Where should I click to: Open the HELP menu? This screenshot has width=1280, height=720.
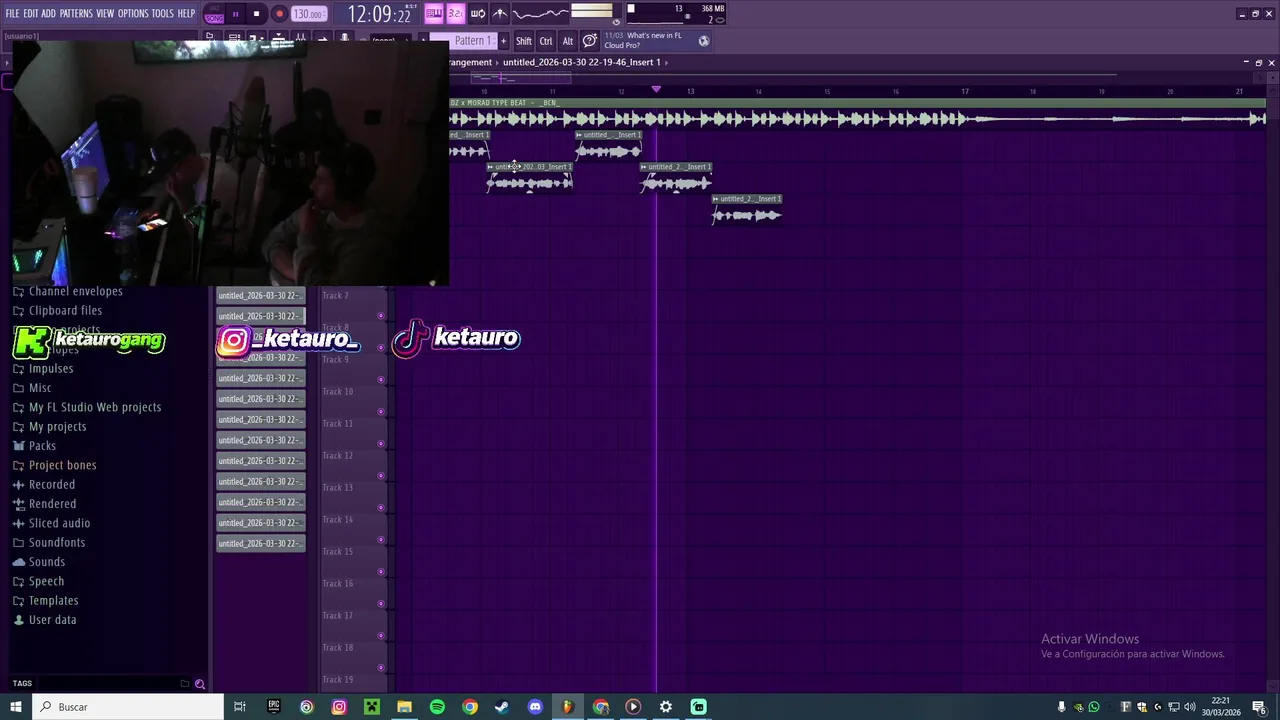coord(187,13)
